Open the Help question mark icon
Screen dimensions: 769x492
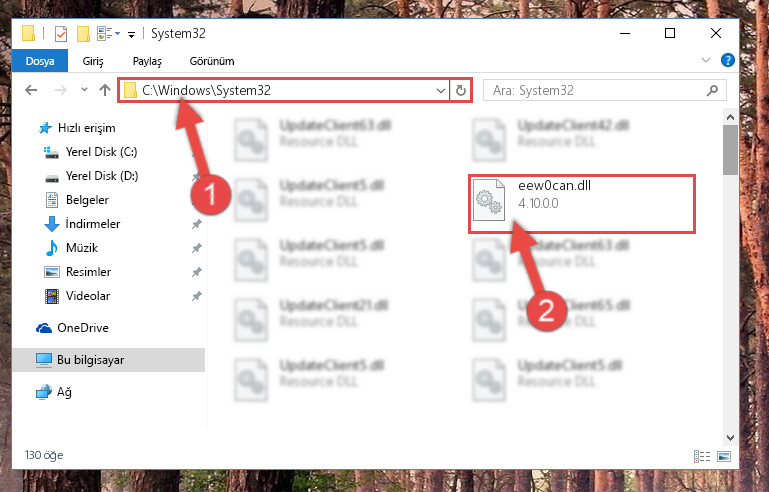point(727,60)
